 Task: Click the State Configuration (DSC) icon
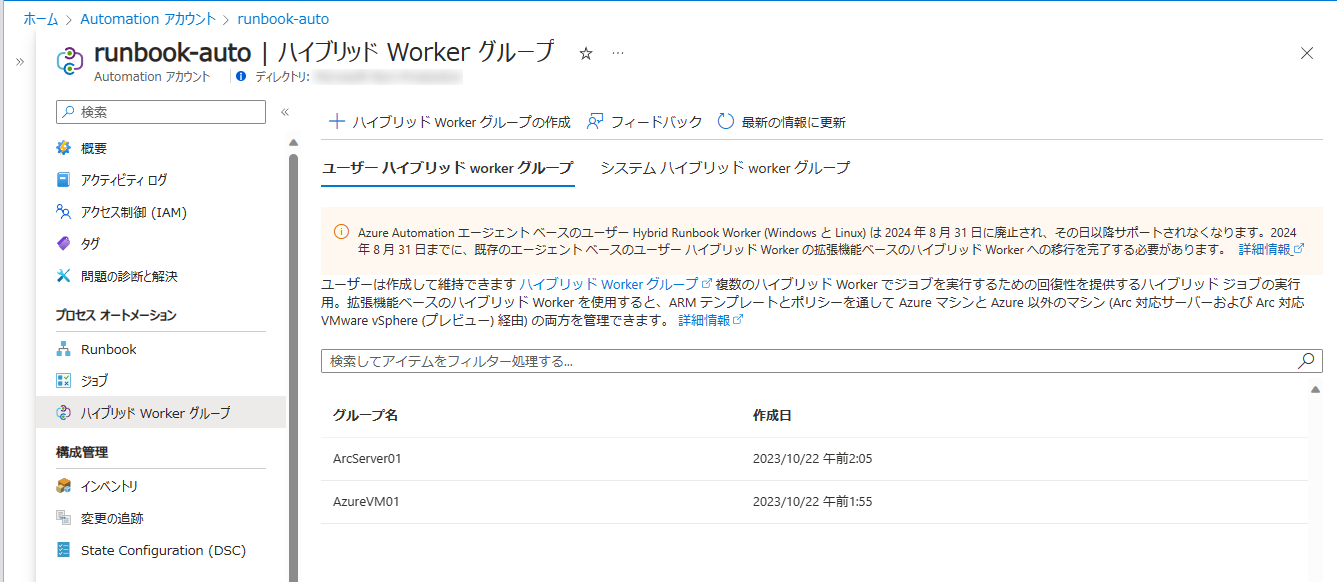pyautogui.click(x=64, y=550)
